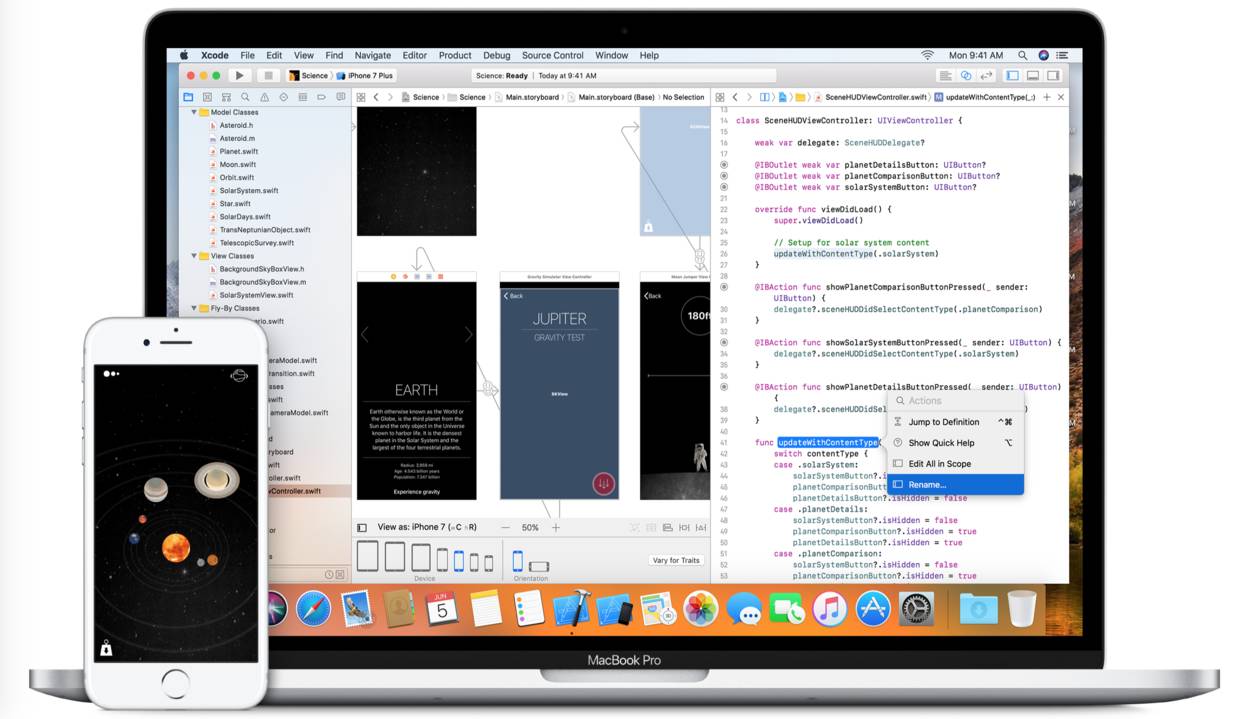The image size is (1240, 719).
Task: Run the Science project with the play button
Action: (x=239, y=75)
